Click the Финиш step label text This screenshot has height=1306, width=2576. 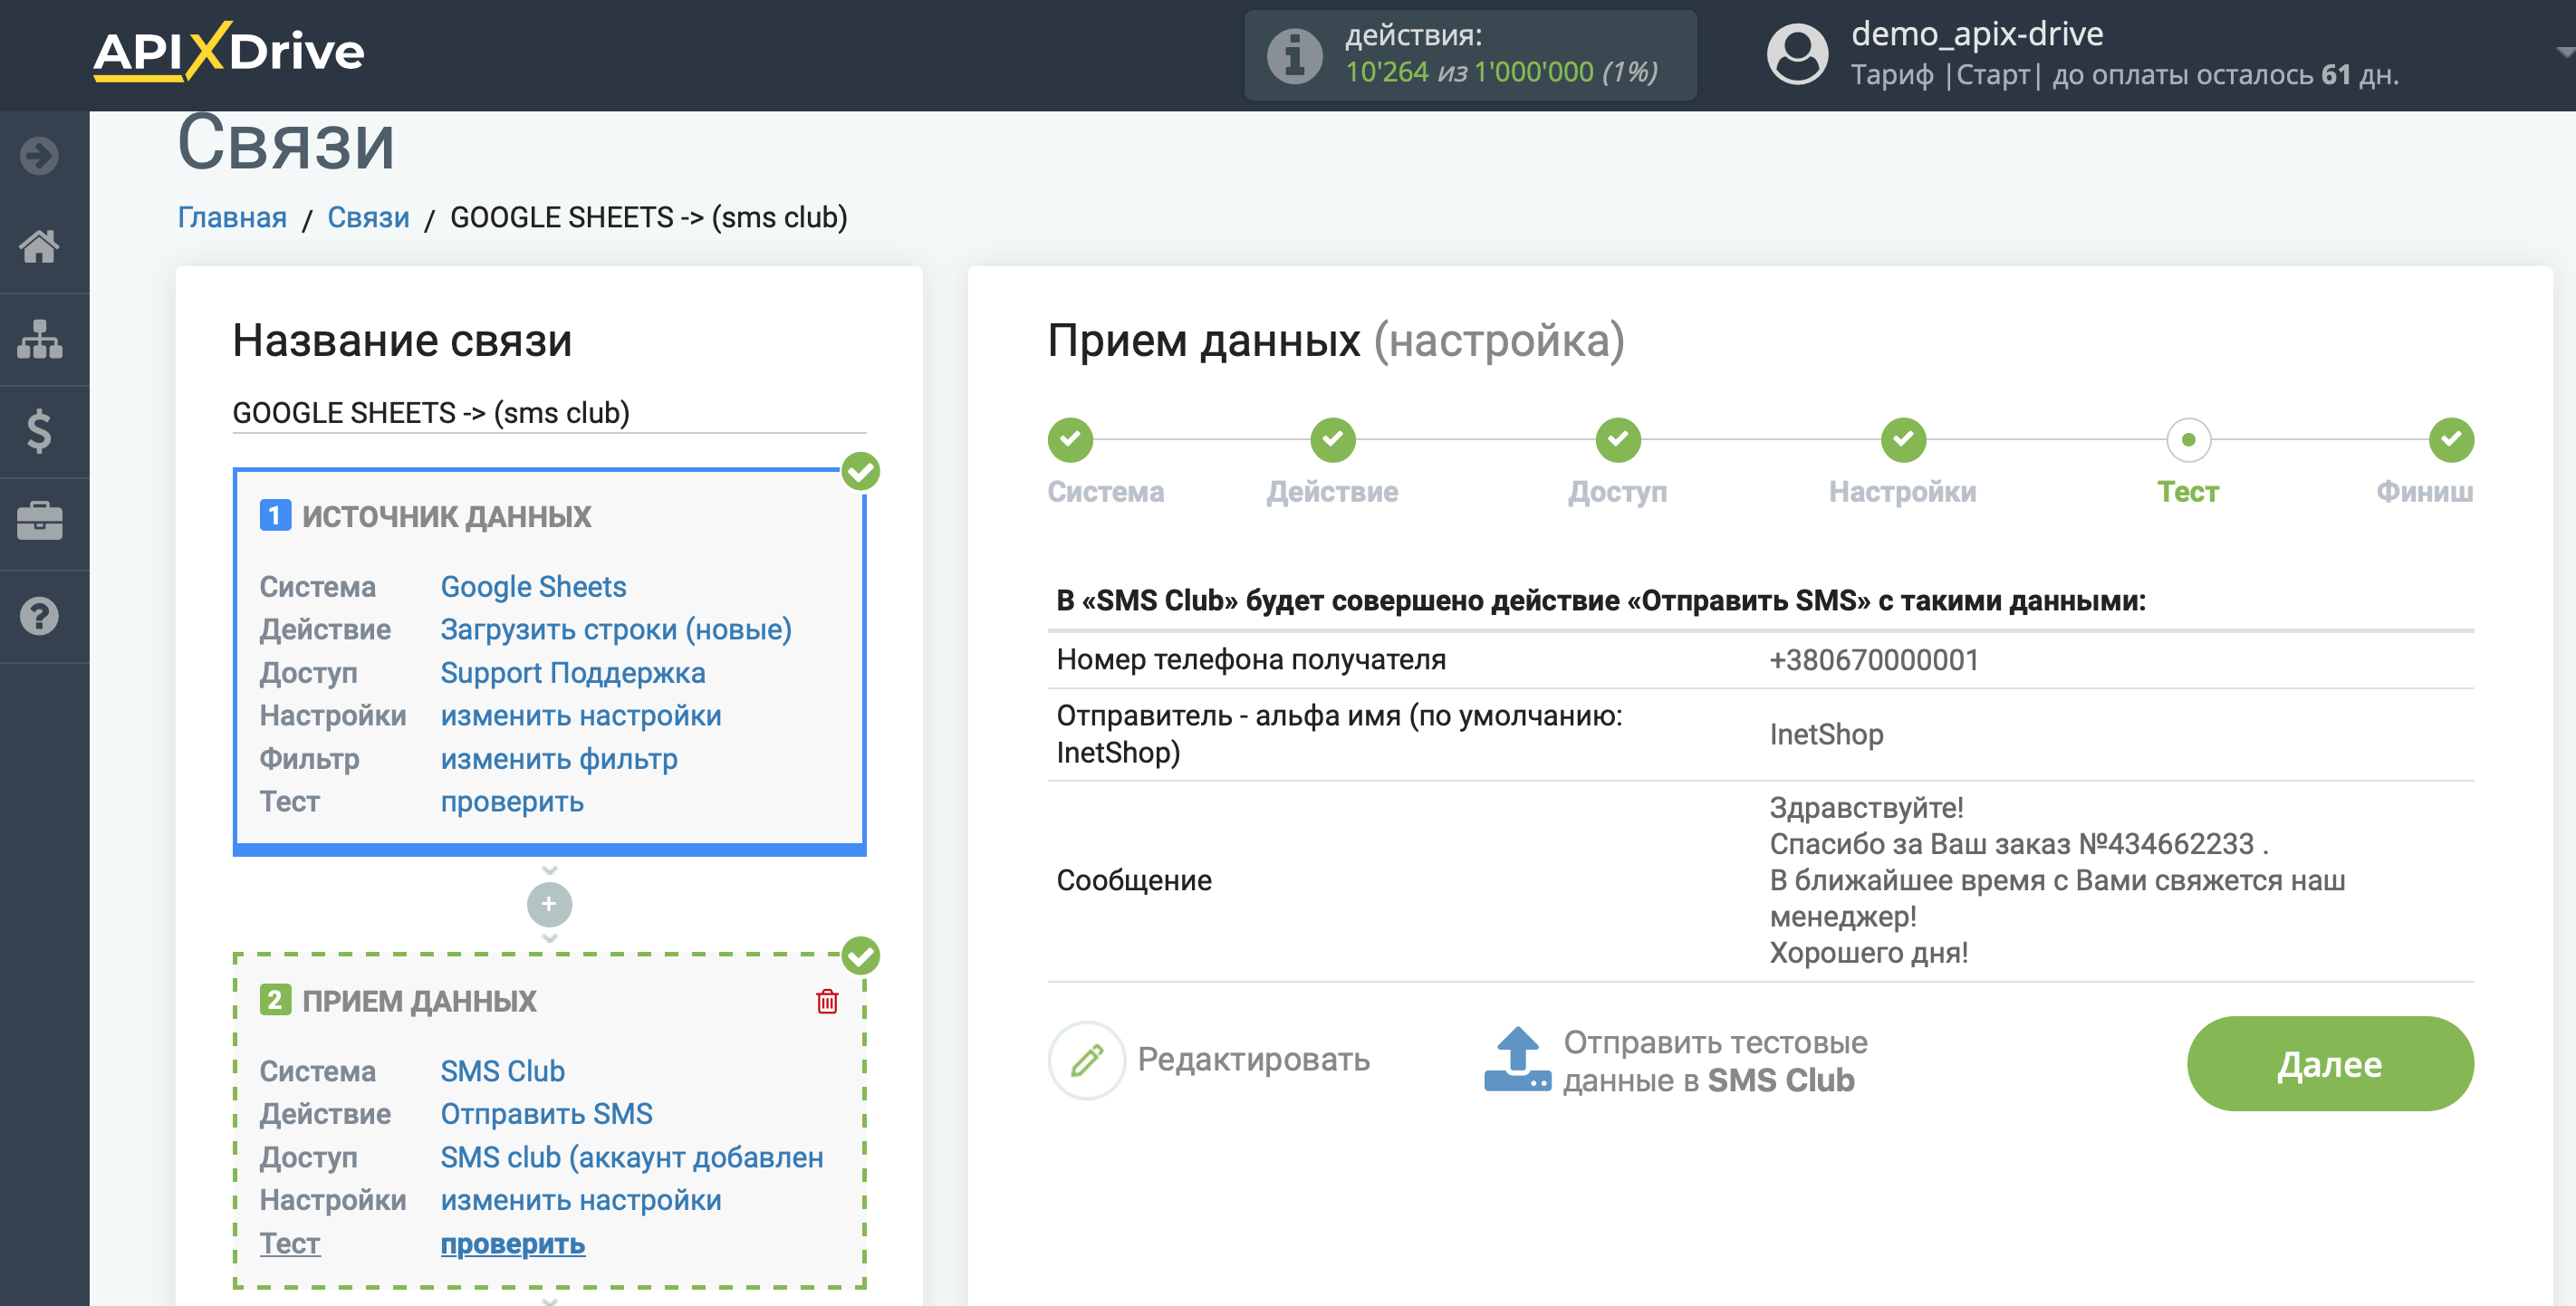click(2424, 492)
